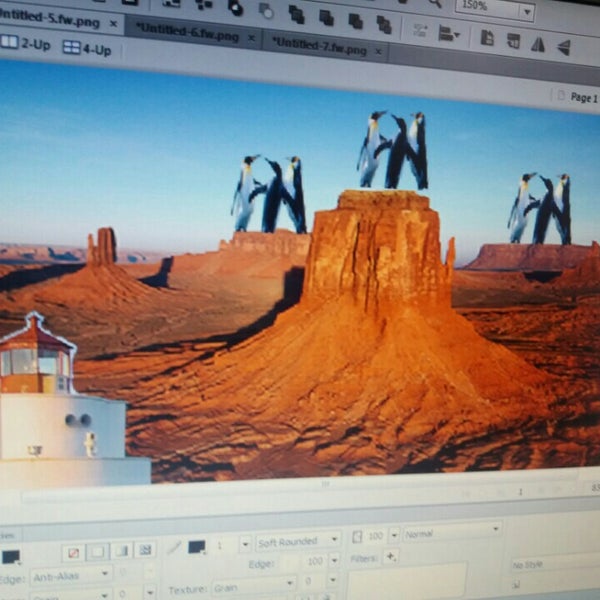This screenshot has height=600, width=600.
Task: Switch to 2-Up preview view
Action: (x=25, y=44)
